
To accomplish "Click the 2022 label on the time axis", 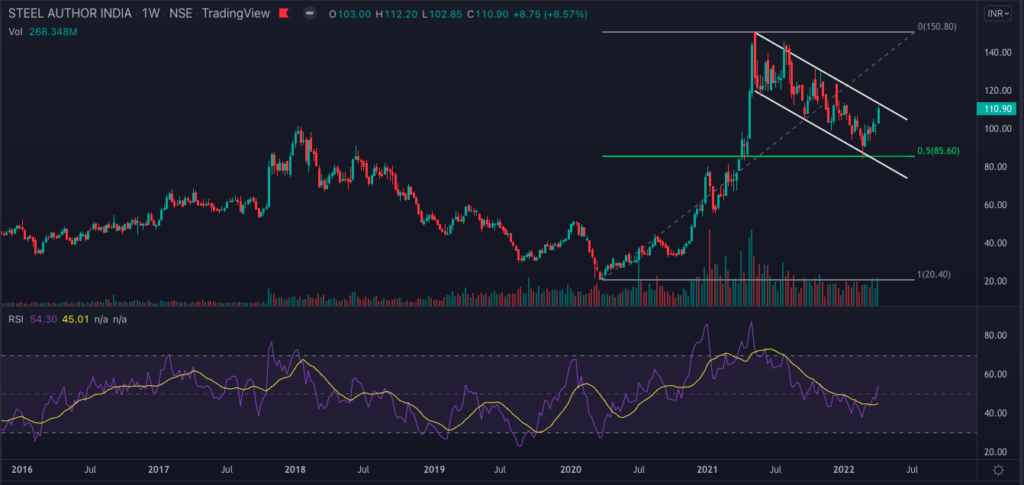I will [845, 469].
